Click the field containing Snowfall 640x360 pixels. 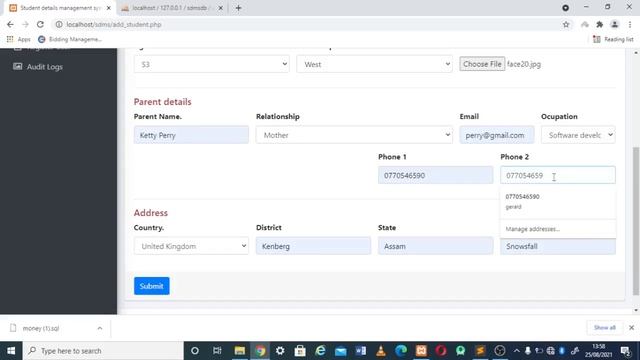pyautogui.click(x=558, y=246)
